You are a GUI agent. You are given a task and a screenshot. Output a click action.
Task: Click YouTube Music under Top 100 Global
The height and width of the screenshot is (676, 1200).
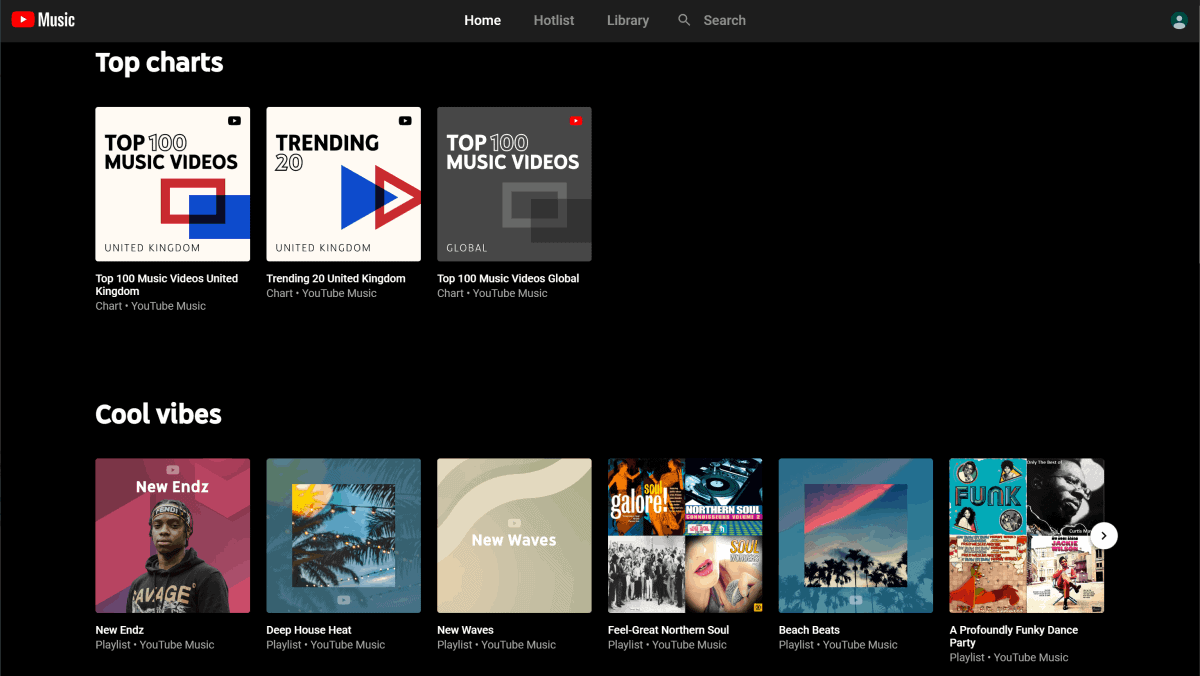pyautogui.click(x=510, y=294)
